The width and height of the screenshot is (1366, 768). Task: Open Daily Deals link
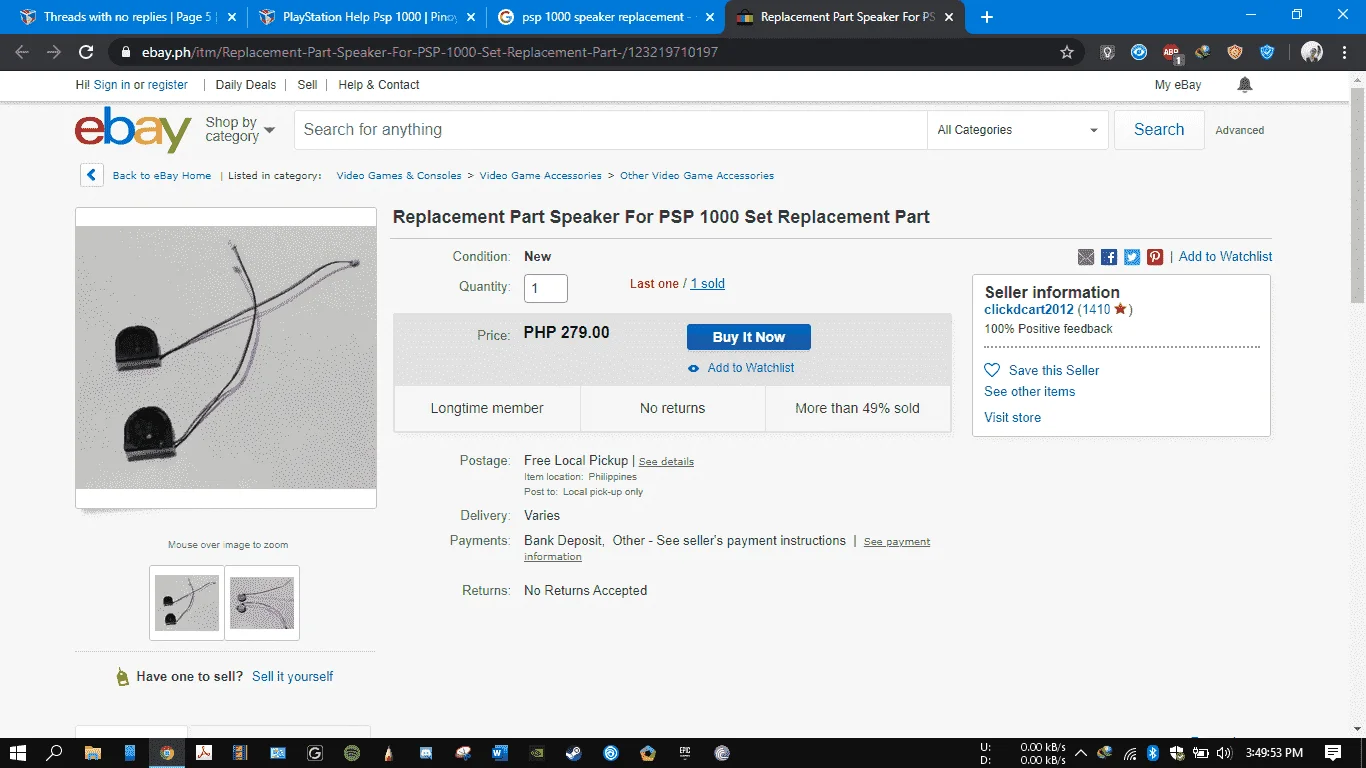coord(246,85)
